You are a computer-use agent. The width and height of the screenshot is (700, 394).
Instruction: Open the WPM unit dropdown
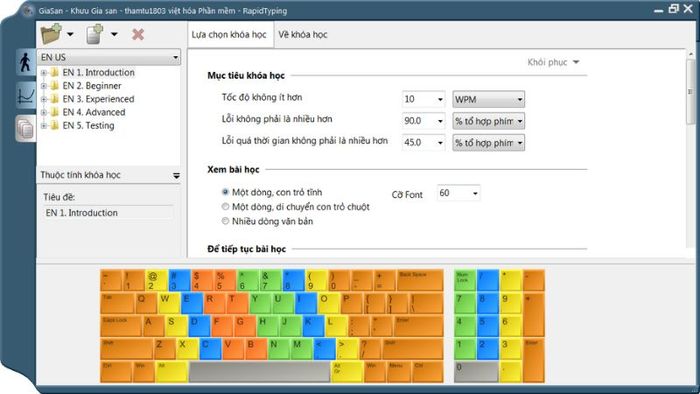pyautogui.click(x=488, y=99)
